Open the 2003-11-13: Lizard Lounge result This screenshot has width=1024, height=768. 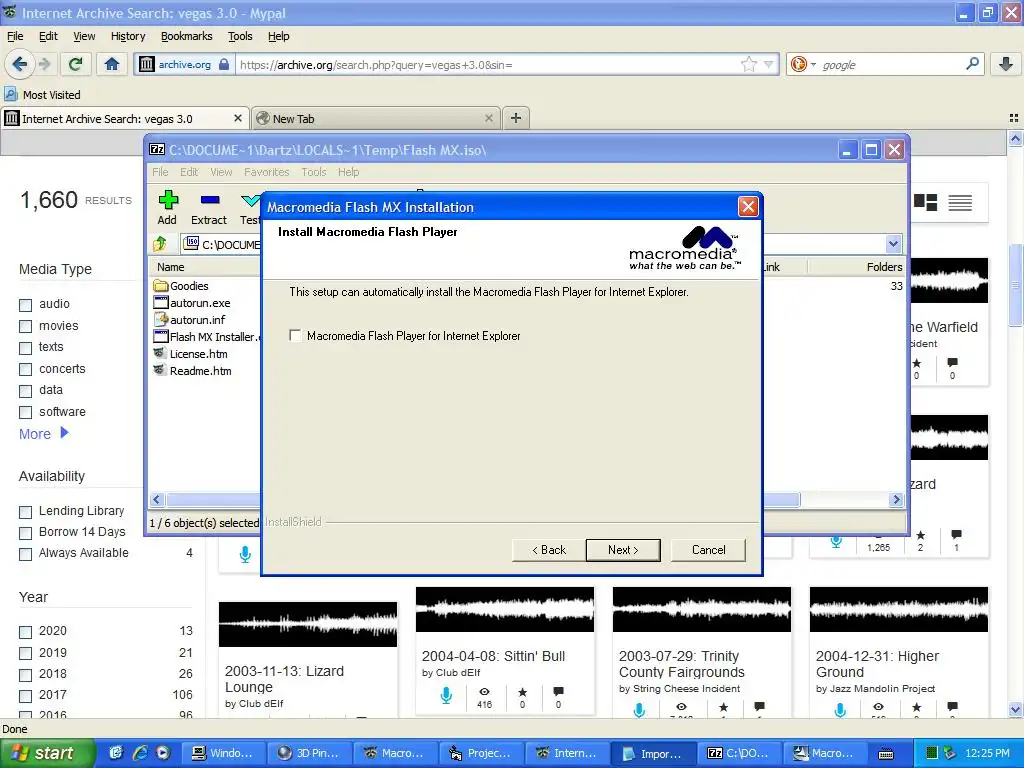click(284, 679)
